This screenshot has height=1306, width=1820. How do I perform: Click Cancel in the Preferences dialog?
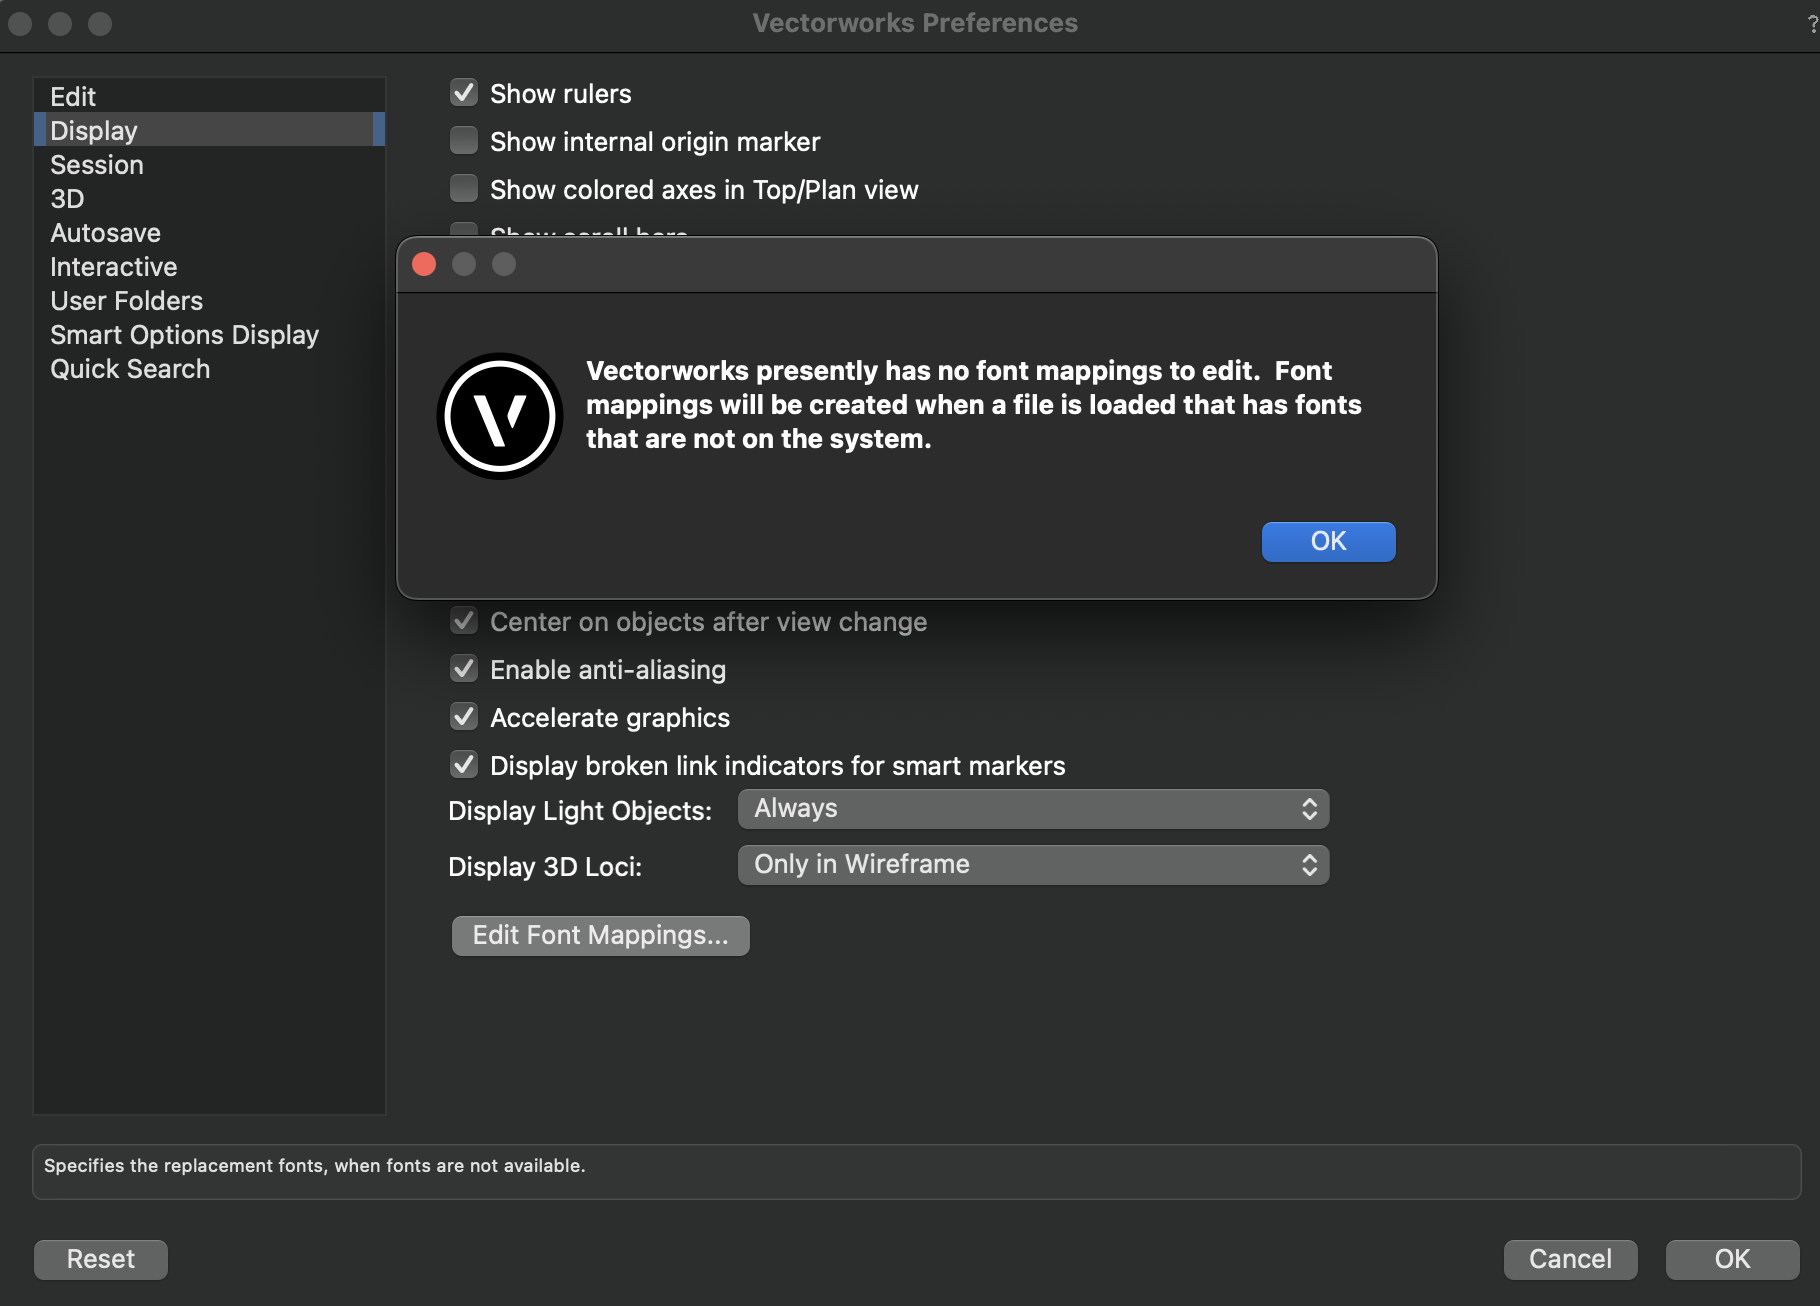(x=1569, y=1259)
